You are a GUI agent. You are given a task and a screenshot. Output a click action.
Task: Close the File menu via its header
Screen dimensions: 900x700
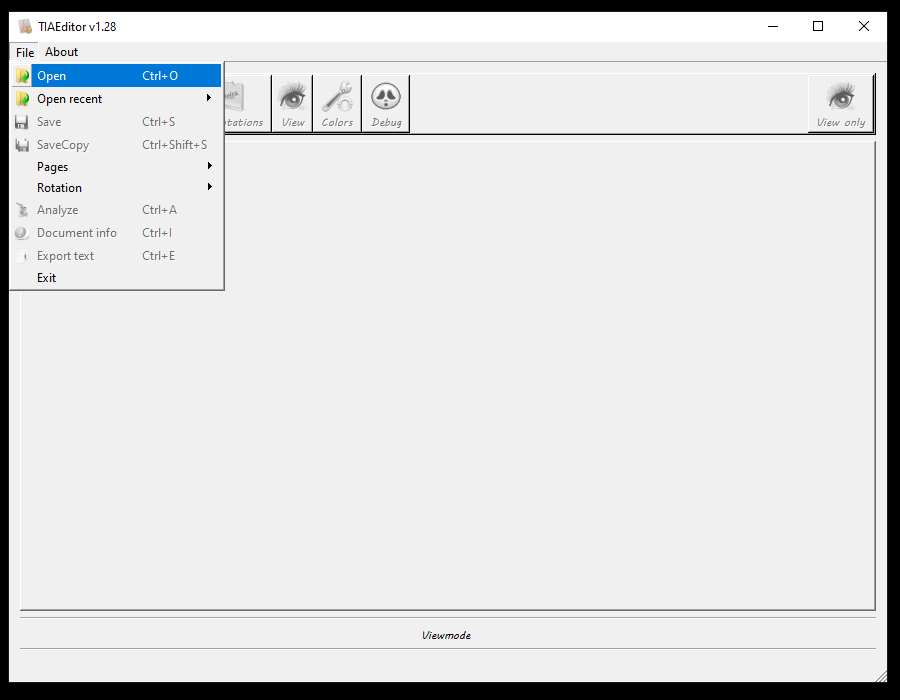25,52
